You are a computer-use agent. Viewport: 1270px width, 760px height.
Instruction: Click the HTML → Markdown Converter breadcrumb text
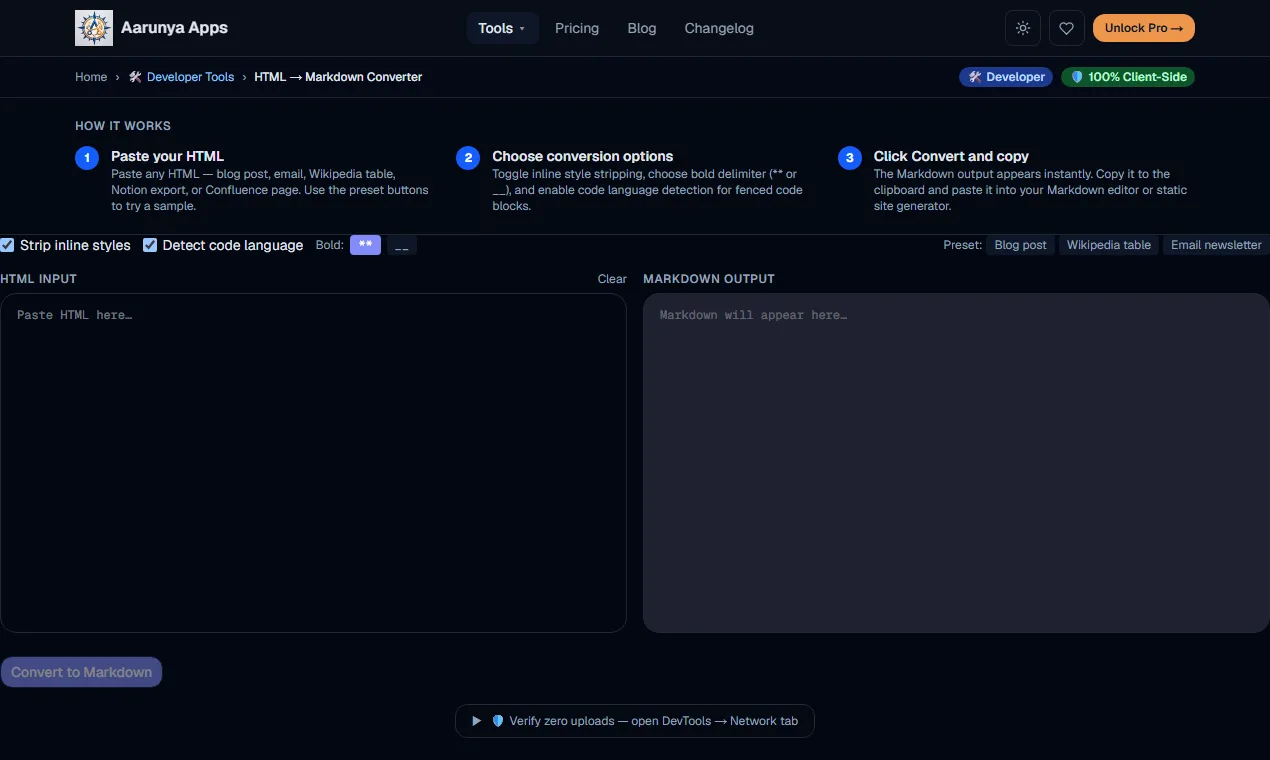(338, 77)
